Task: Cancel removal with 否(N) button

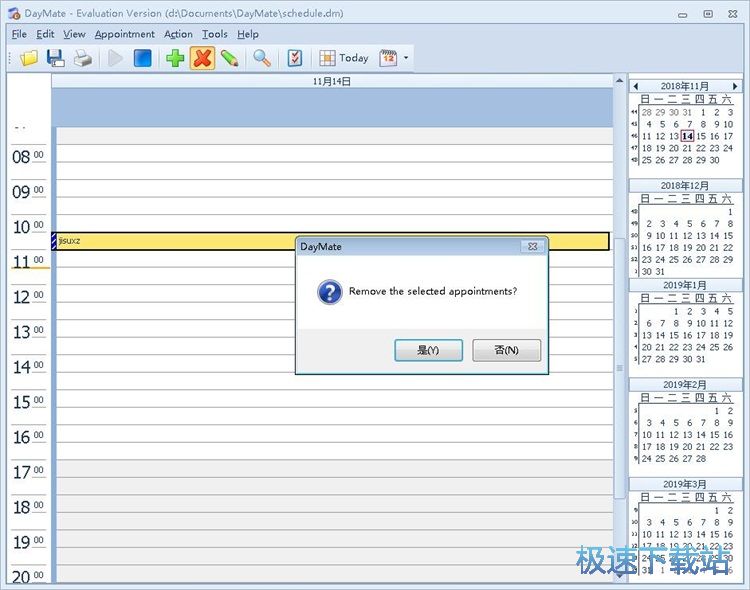Action: click(507, 350)
